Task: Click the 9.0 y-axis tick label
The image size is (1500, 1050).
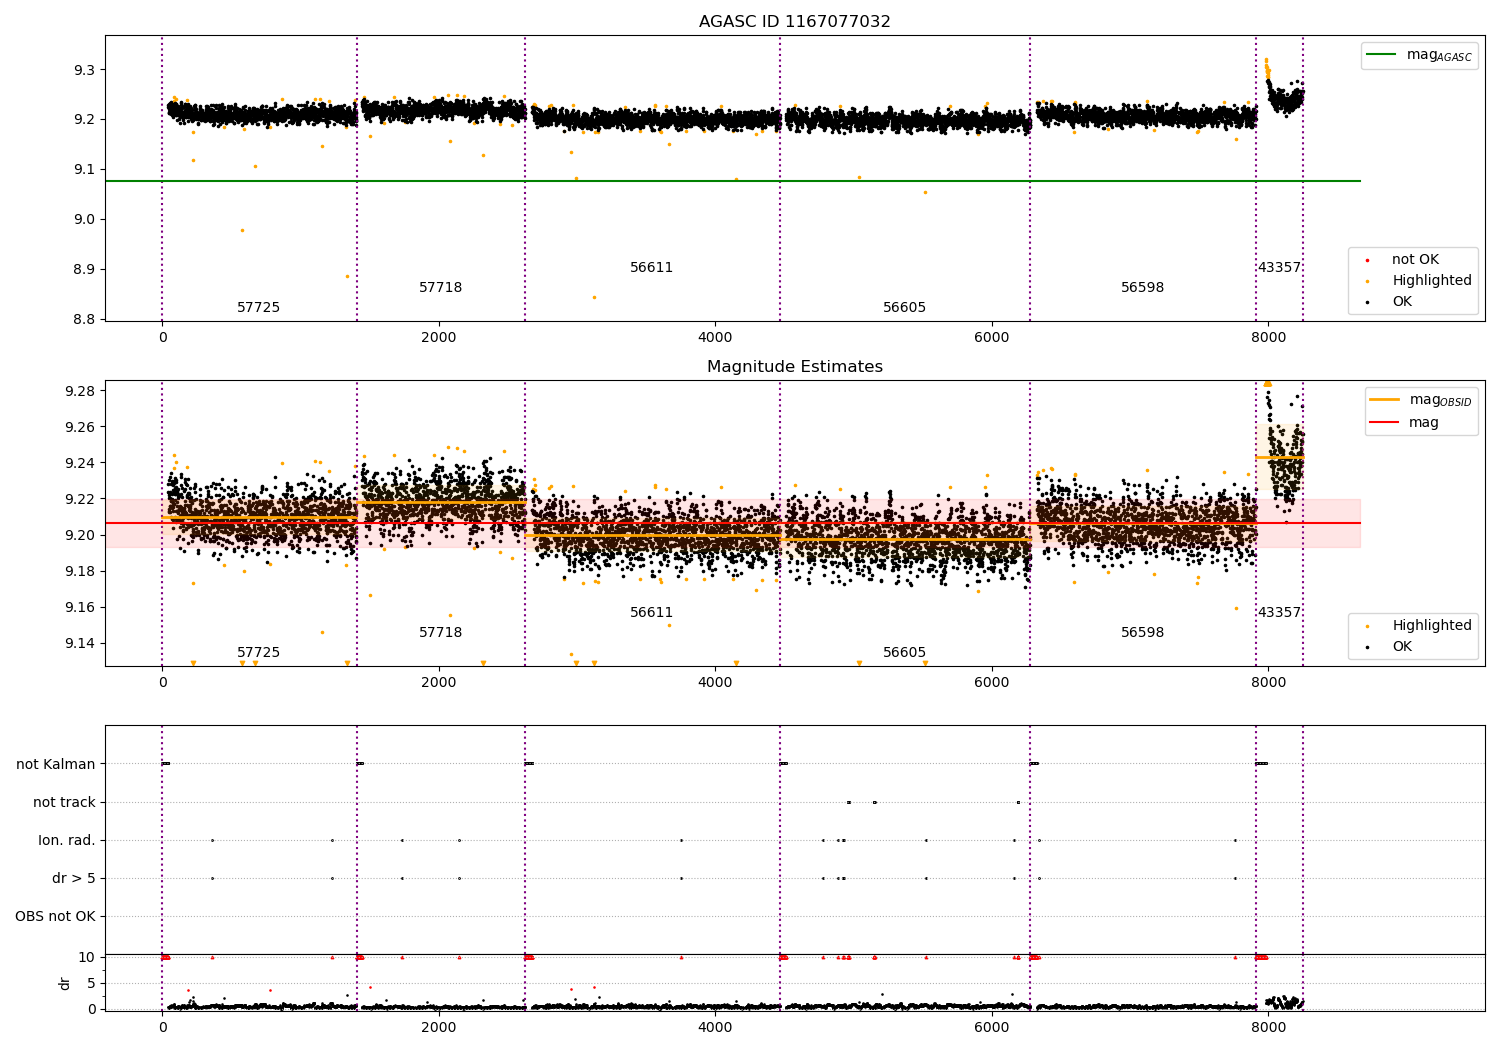Action: click(85, 220)
